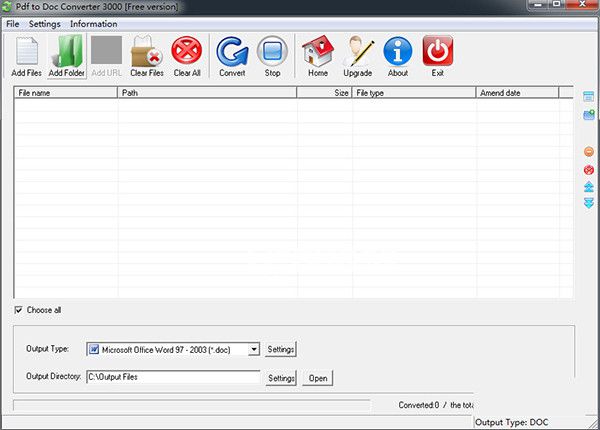Screen dimensions: 600x430
Task: Click the Upgrade toolbar icon
Action: 358,51
